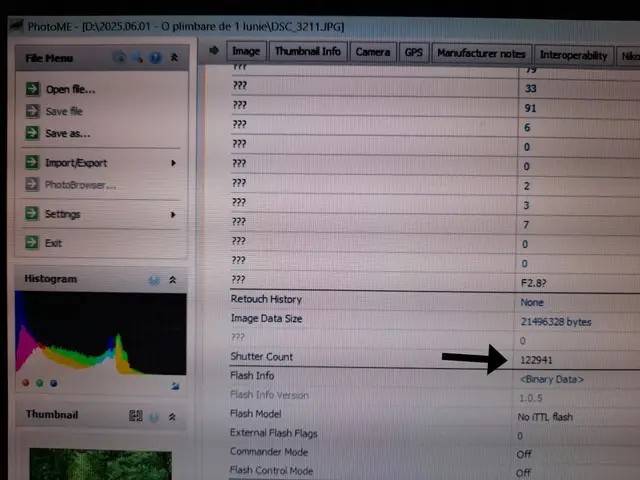Click the histogram graph

point(101,333)
